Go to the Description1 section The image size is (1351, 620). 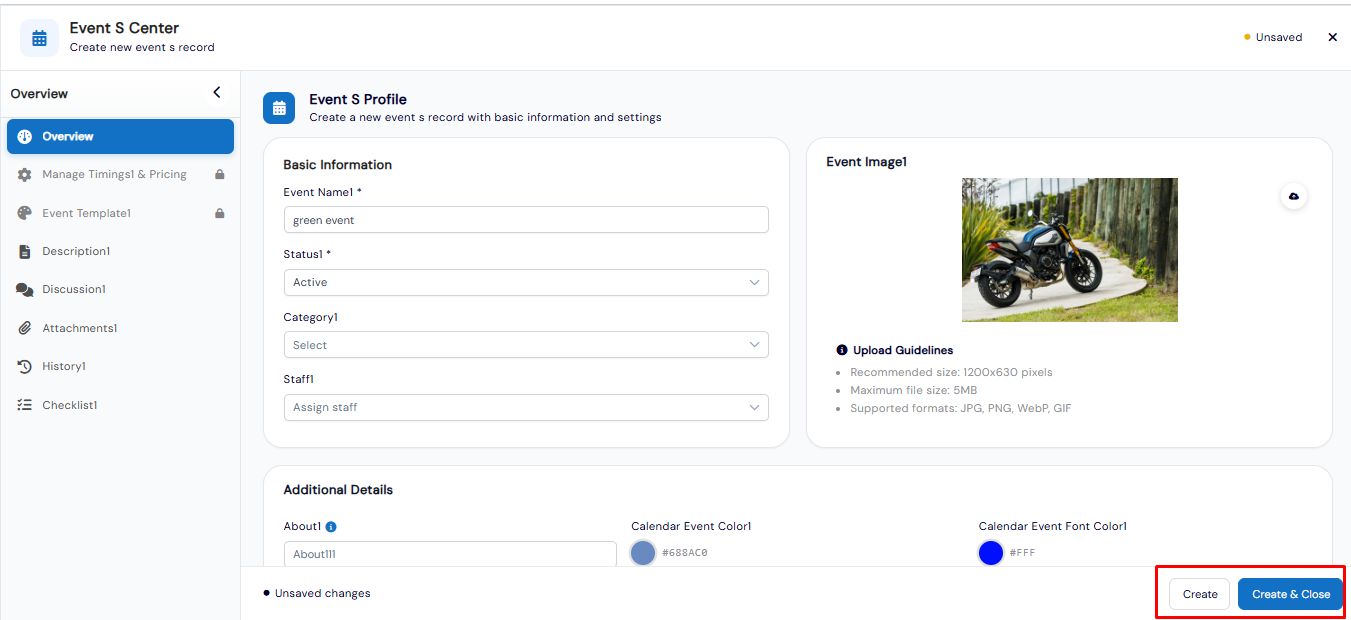(76, 251)
